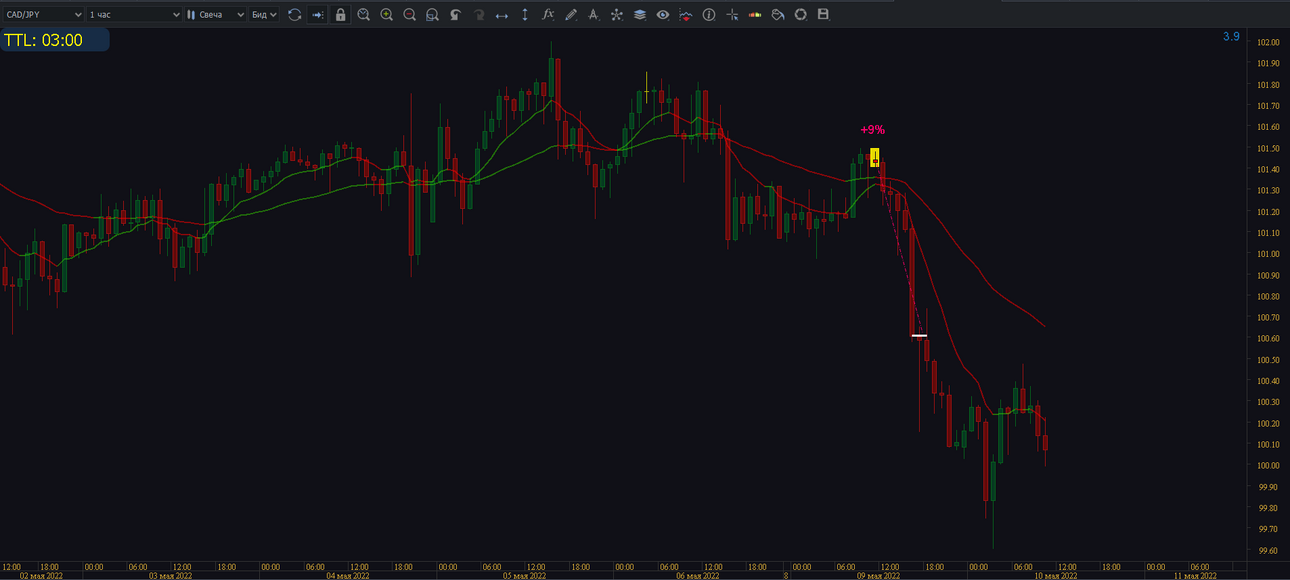
Task: Click the 05 мая 2022 date label
Action: click(525, 575)
